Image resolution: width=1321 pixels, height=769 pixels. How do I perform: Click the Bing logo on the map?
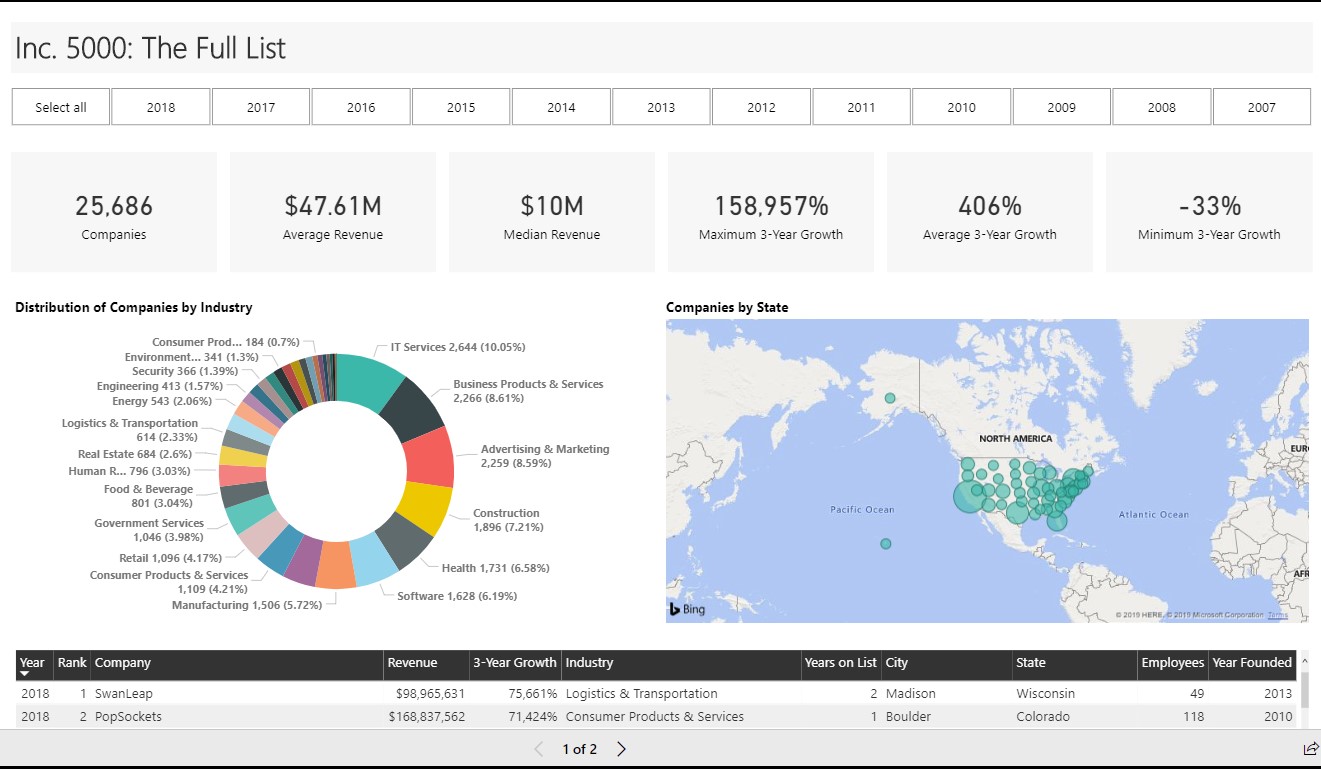point(687,609)
